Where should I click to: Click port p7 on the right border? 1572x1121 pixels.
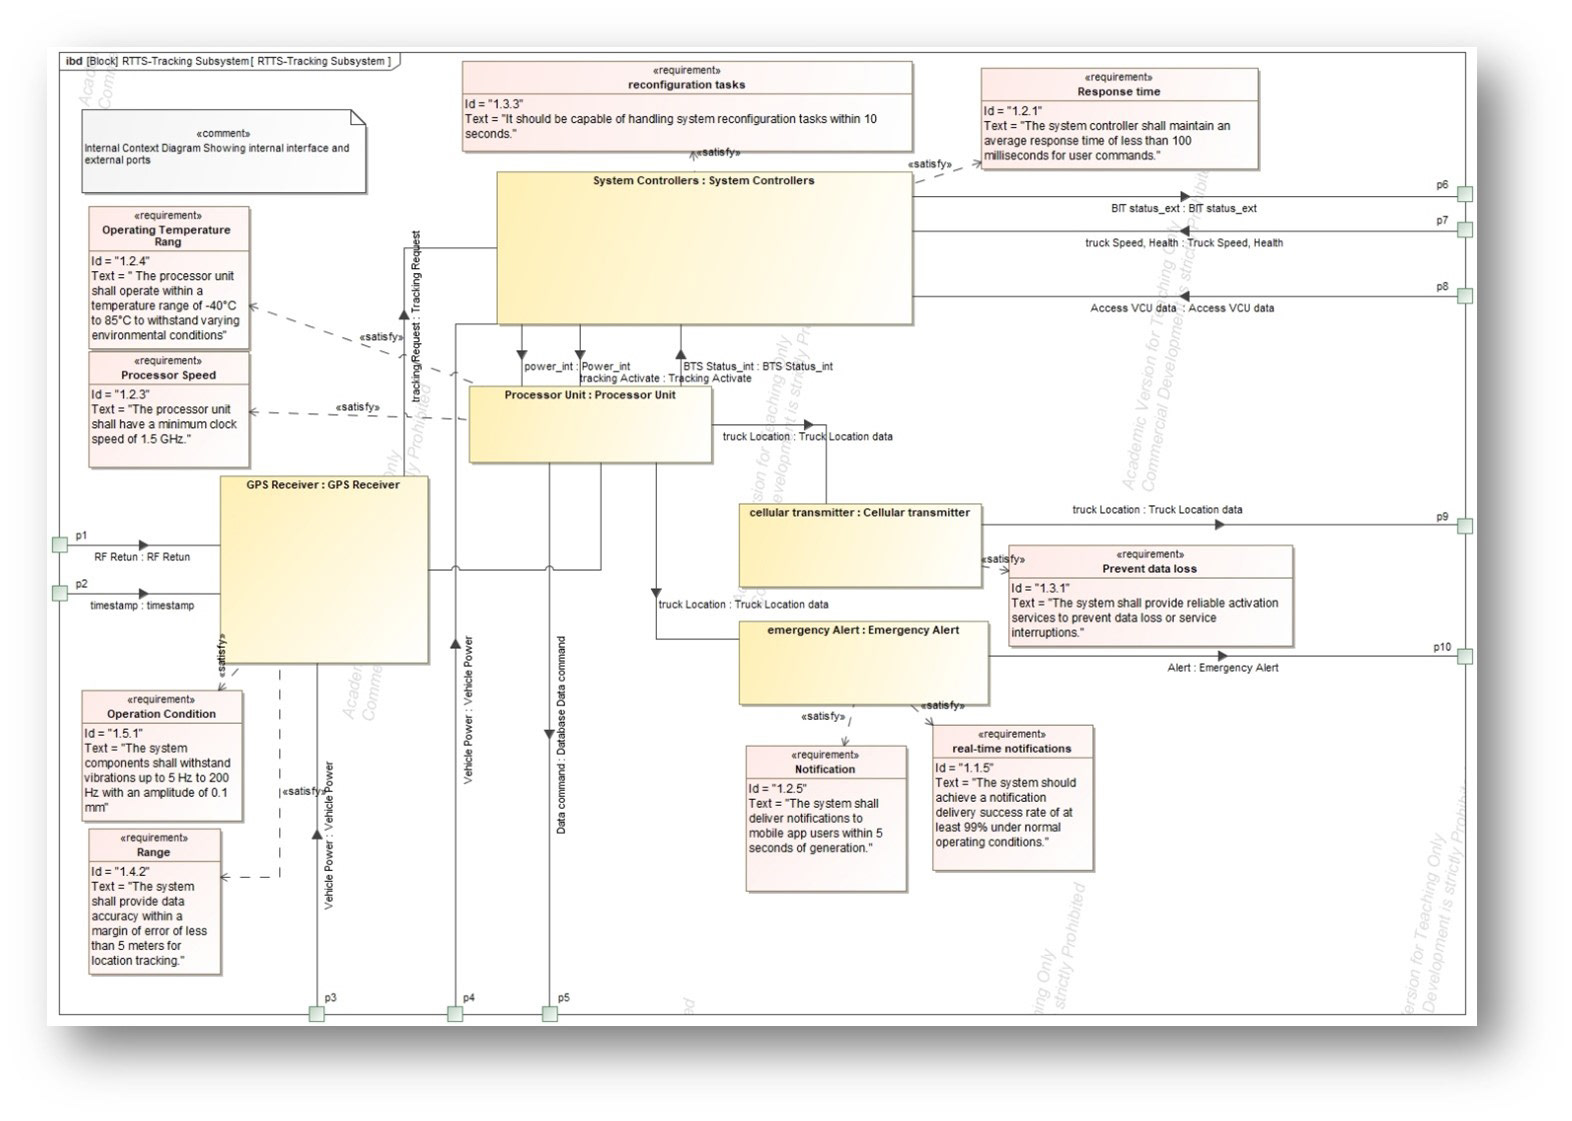click(1465, 230)
